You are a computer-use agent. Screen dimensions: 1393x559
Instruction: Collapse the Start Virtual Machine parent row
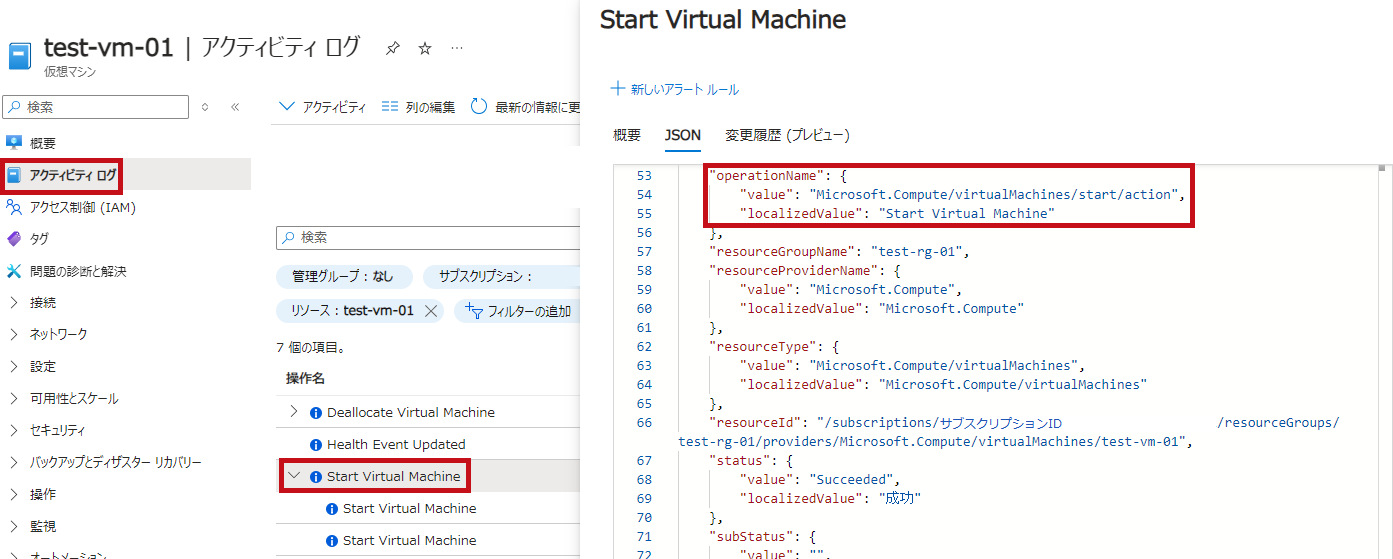click(294, 476)
